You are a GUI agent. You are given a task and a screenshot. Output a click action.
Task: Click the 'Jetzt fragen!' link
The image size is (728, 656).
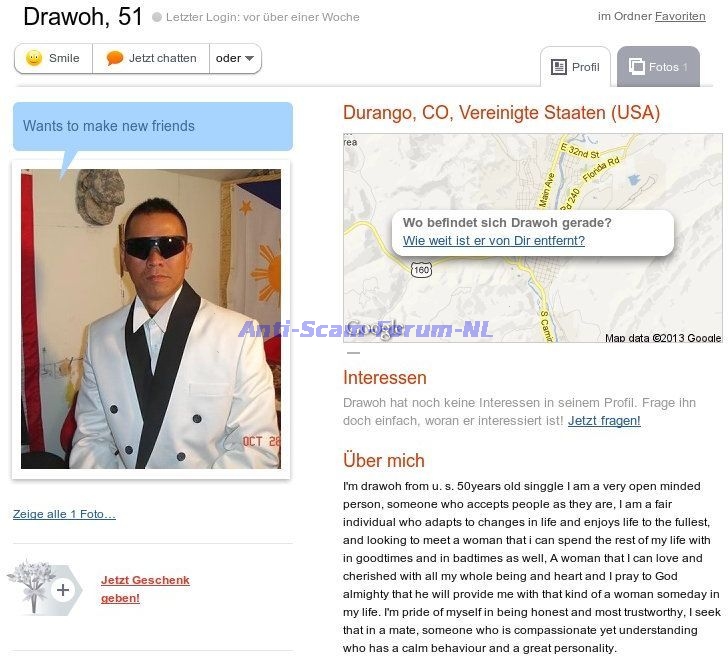tap(604, 421)
